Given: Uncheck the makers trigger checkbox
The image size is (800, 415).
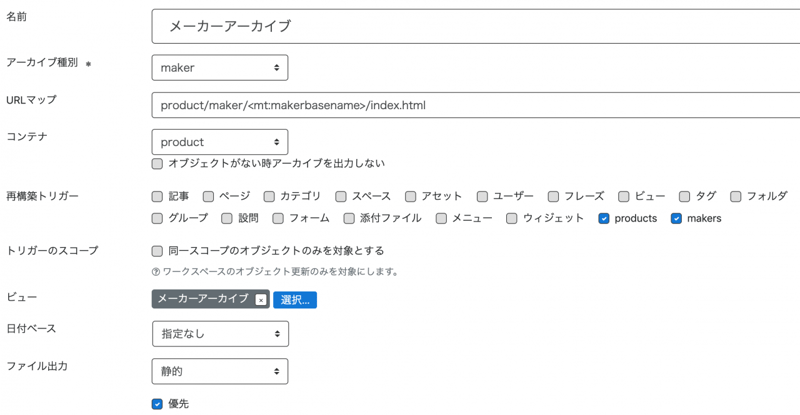Looking at the screenshot, I should coord(677,218).
